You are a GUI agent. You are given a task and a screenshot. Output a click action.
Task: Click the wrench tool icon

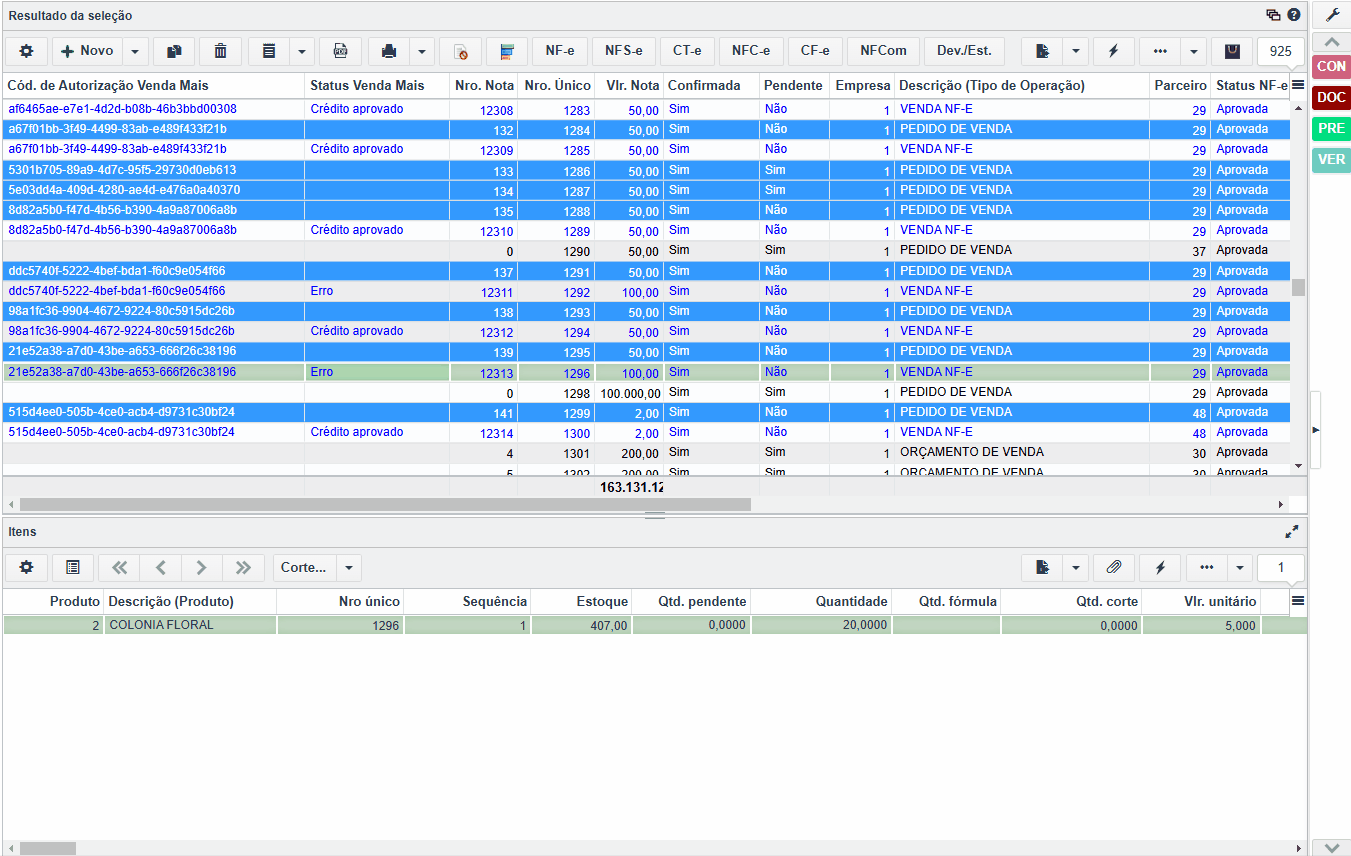pyautogui.click(x=1332, y=15)
